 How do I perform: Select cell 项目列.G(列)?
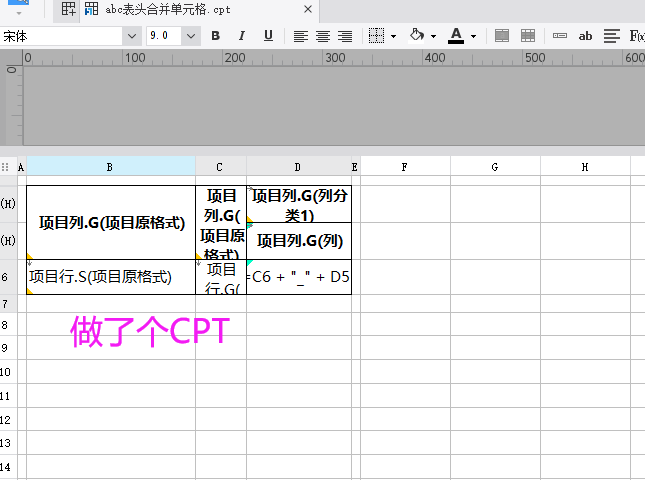point(299,241)
